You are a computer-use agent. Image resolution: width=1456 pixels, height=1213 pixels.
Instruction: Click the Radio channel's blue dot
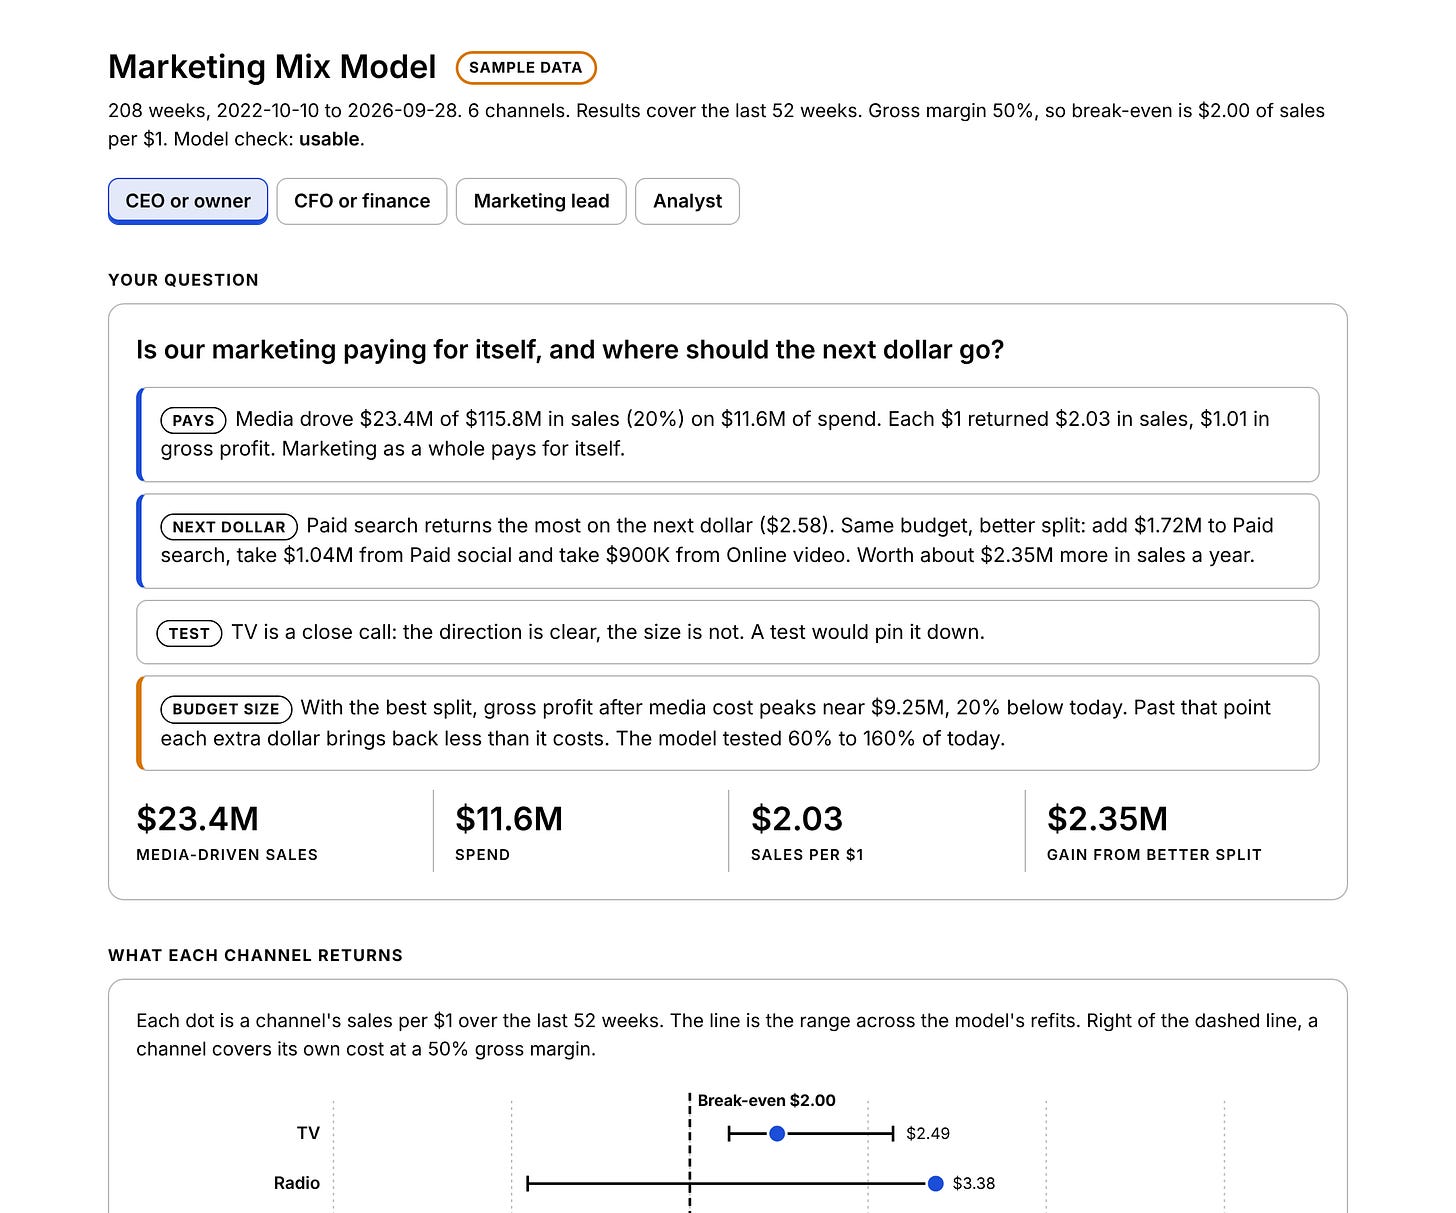[x=935, y=1184]
